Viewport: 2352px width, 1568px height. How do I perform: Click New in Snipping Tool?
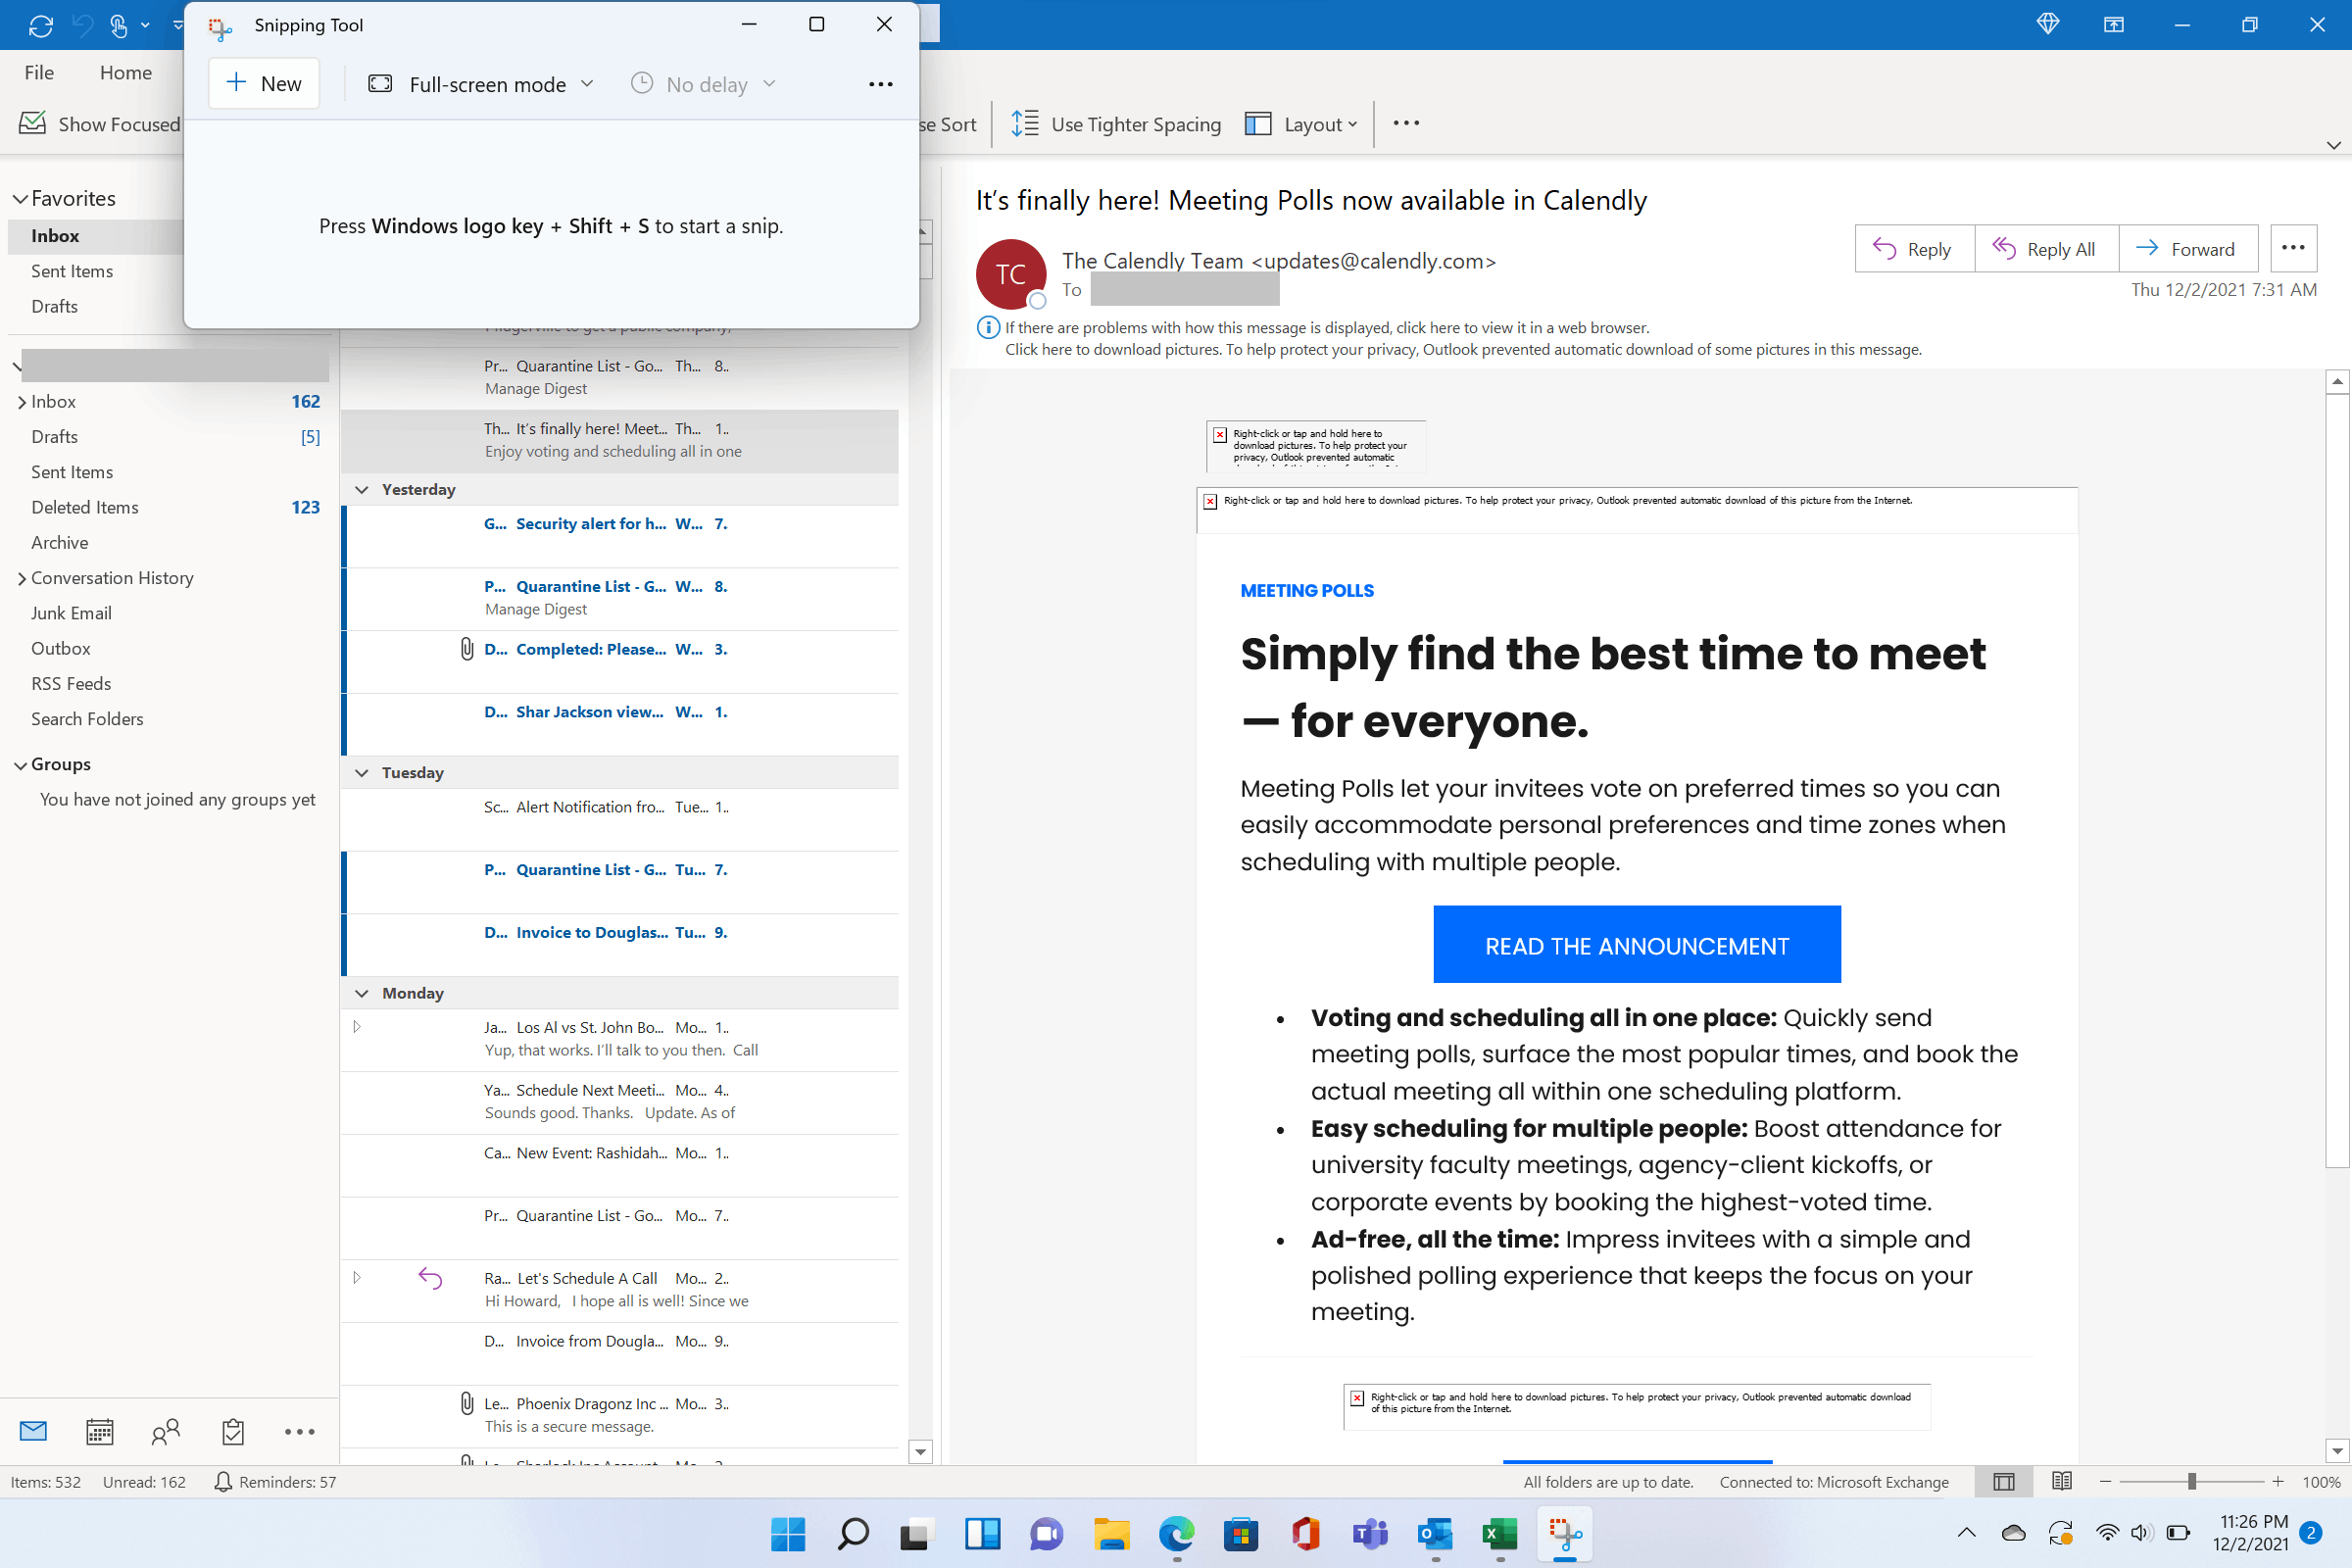[x=264, y=83]
